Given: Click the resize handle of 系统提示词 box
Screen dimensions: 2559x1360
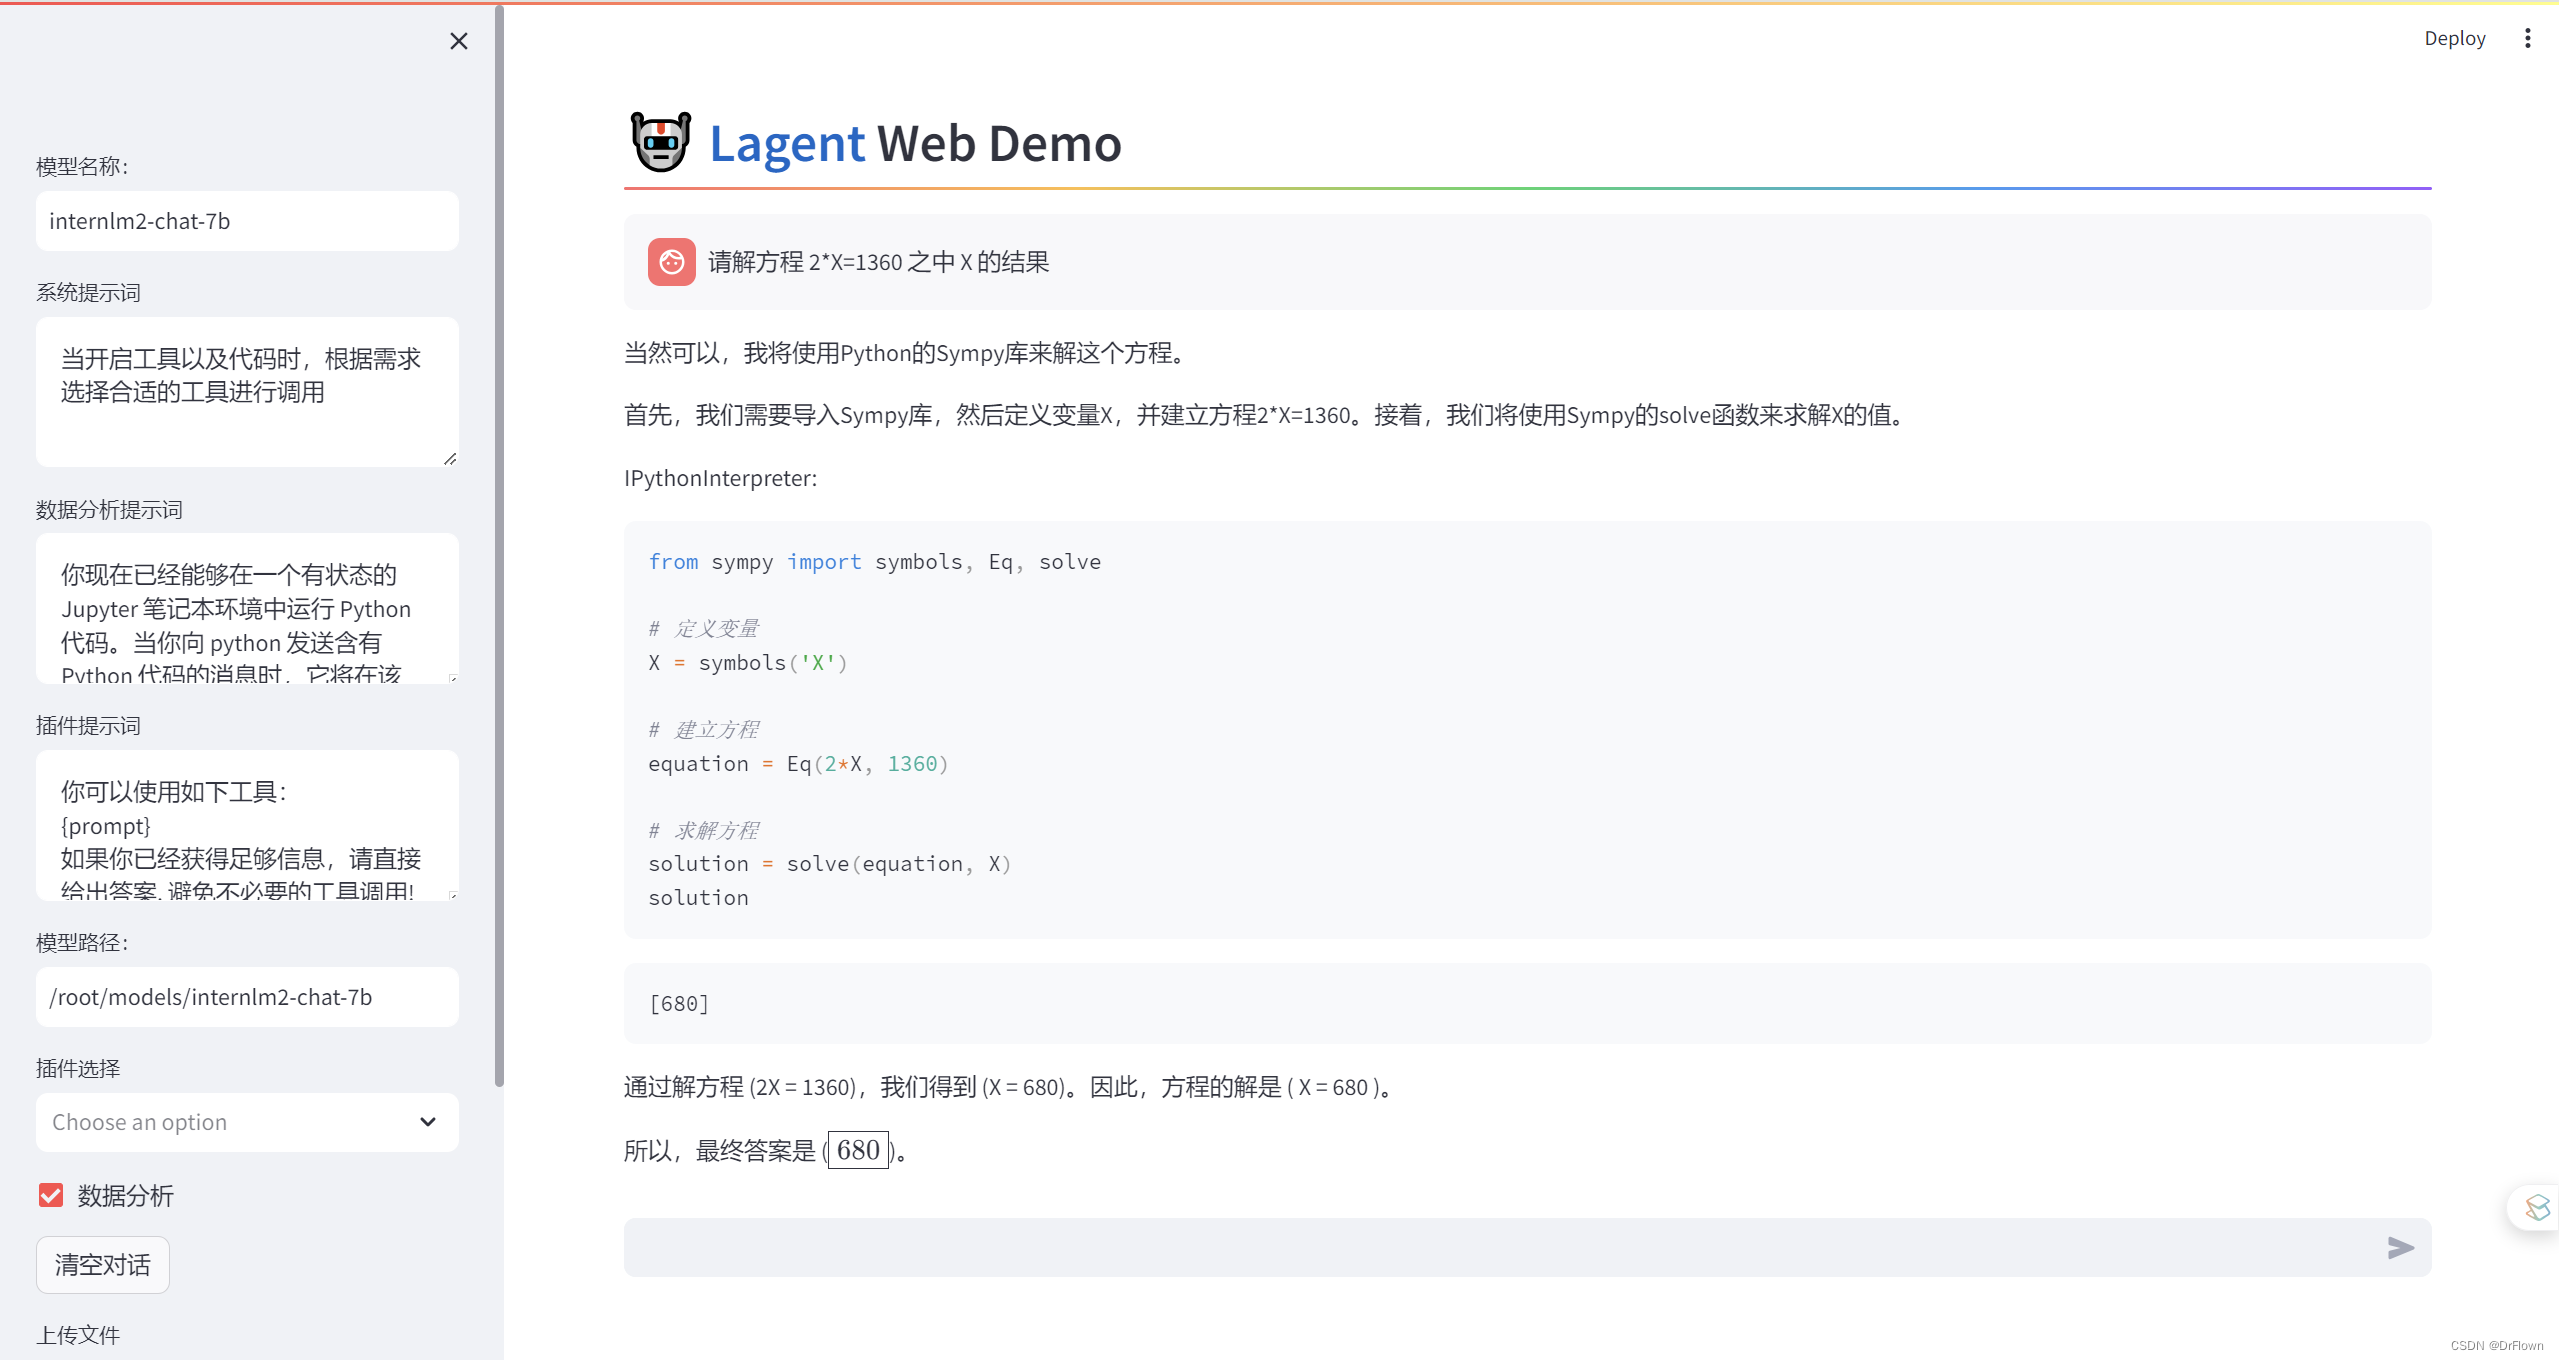Looking at the screenshot, I should [x=450, y=459].
